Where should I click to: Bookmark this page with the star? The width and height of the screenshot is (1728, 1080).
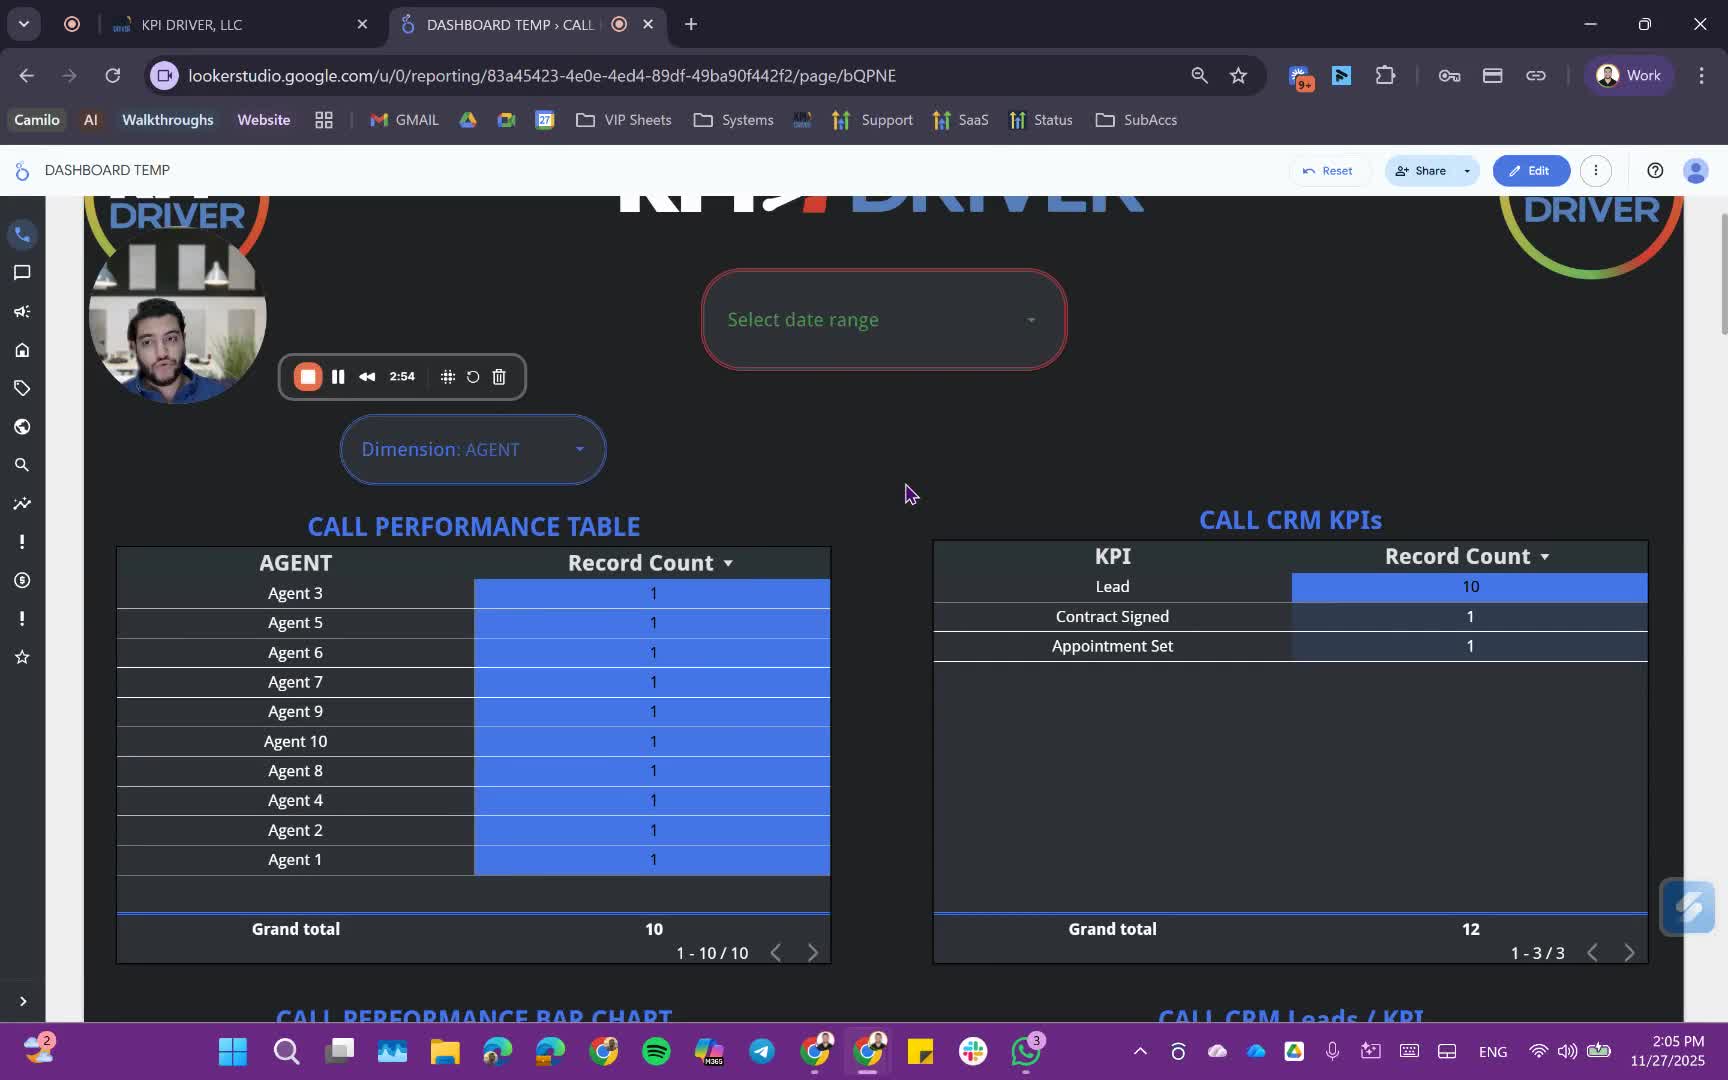[1238, 76]
